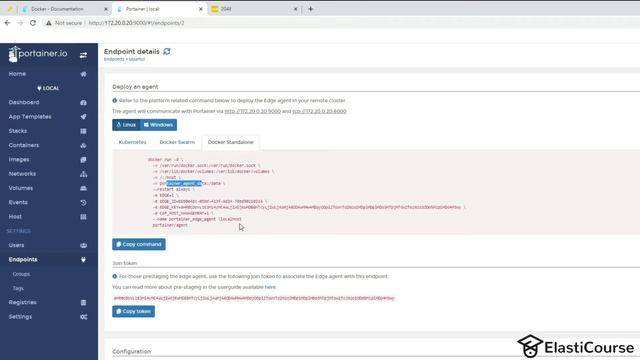The image size is (640, 360).
Task: Open Volumes in the sidebar
Action: tap(20, 188)
